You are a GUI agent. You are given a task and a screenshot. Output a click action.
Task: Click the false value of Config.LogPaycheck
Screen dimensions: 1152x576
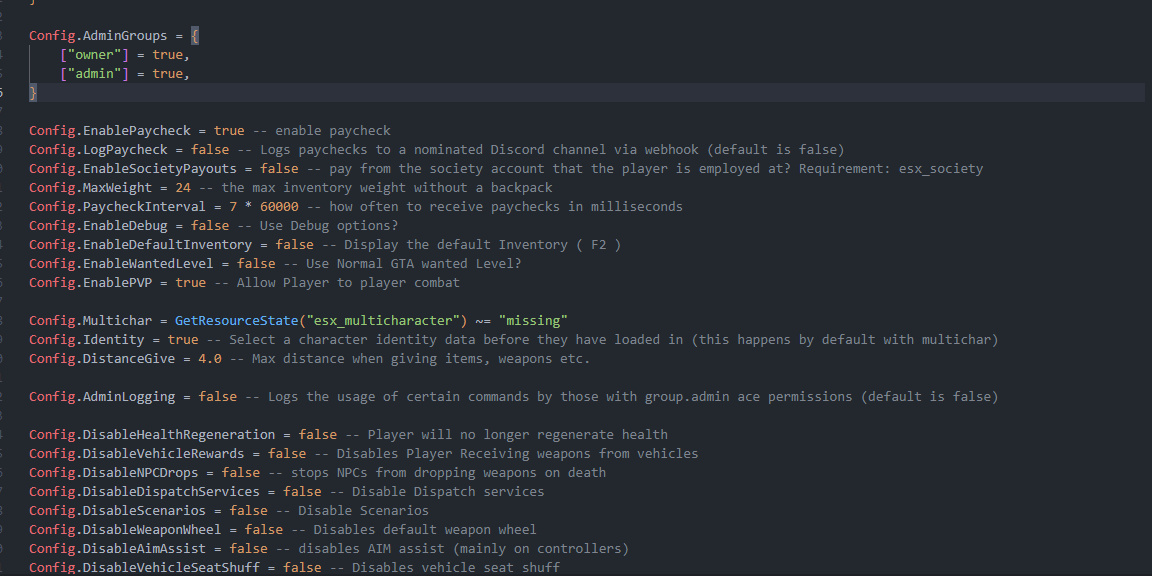pos(210,149)
